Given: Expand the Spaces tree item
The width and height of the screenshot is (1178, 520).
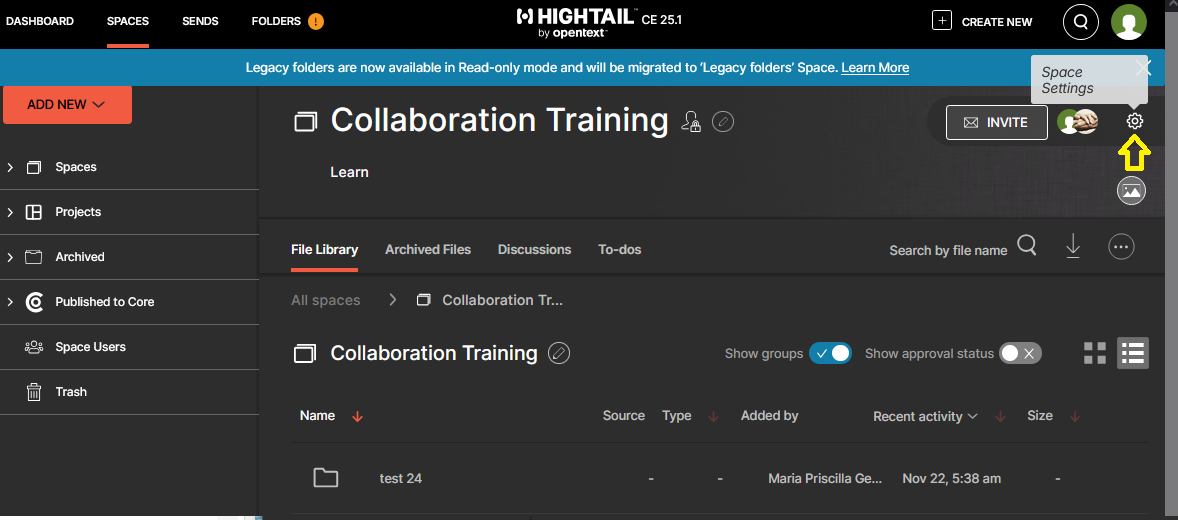Looking at the screenshot, I should [x=10, y=167].
